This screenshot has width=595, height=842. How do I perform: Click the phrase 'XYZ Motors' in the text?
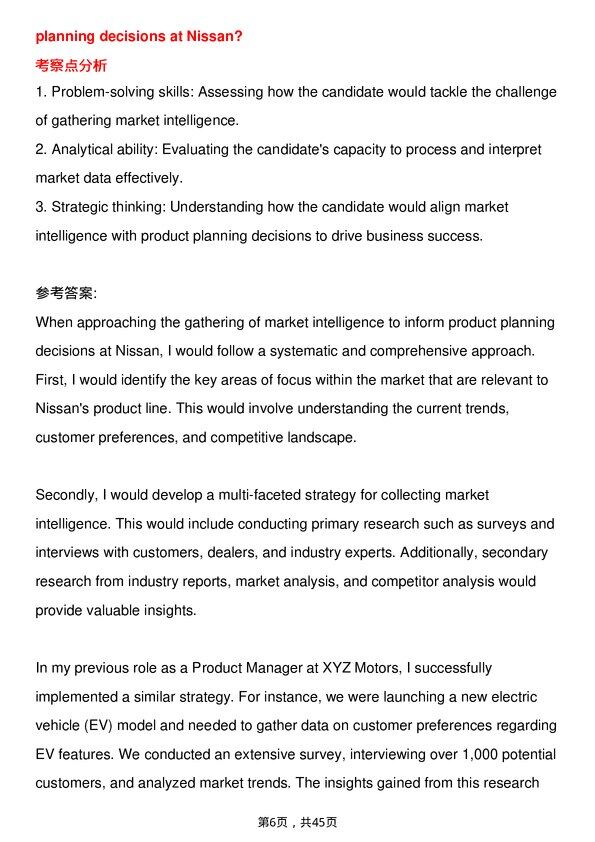tap(361, 668)
